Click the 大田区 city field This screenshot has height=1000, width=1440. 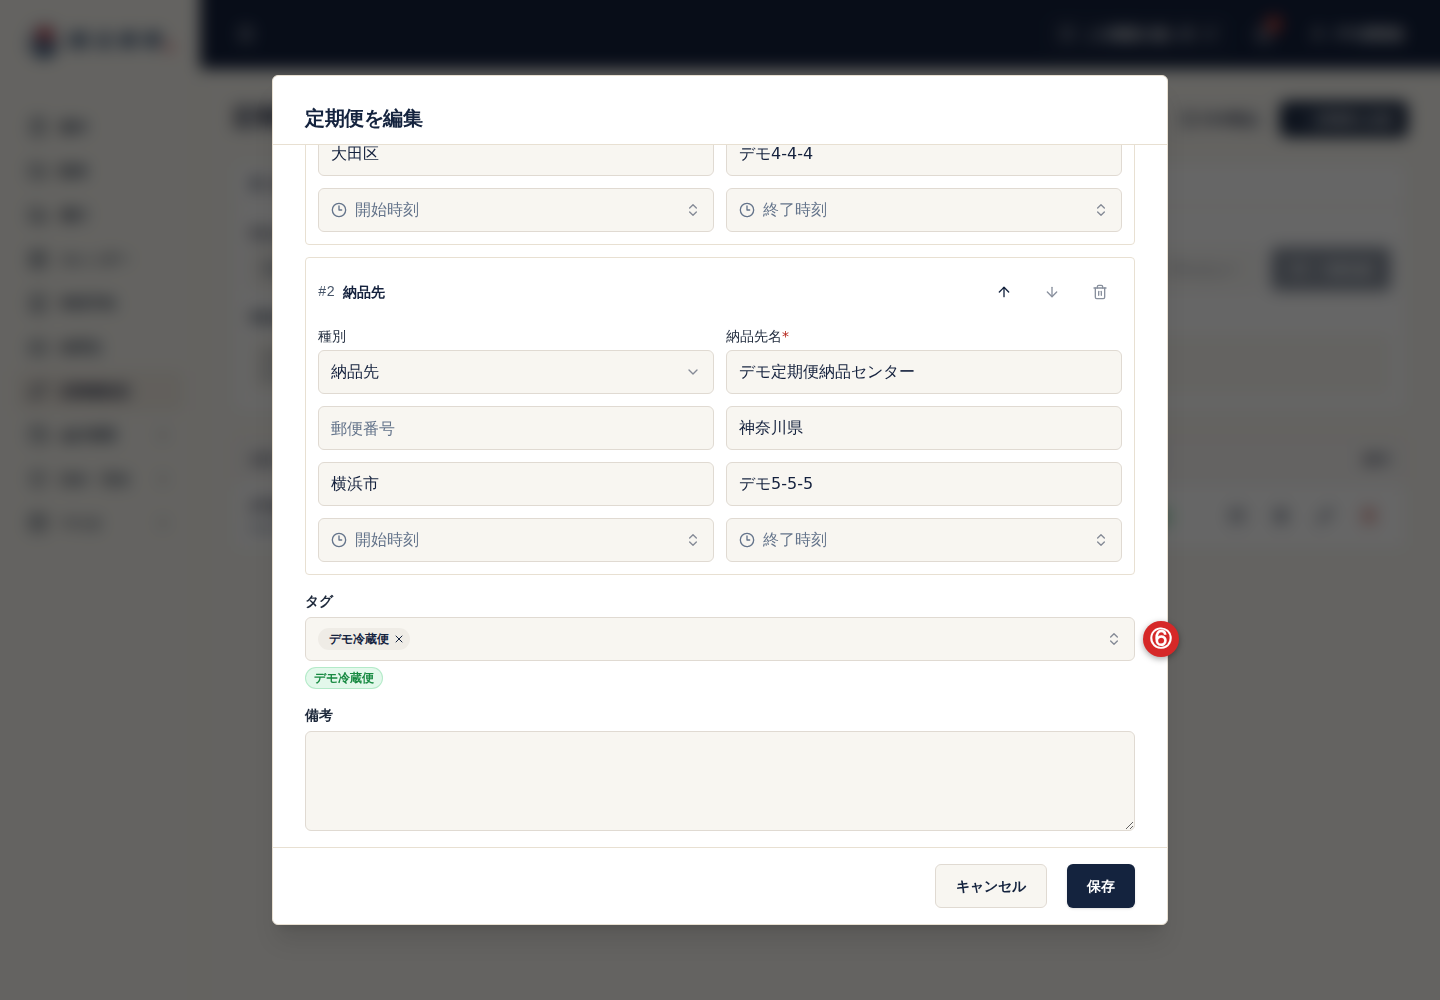(516, 159)
